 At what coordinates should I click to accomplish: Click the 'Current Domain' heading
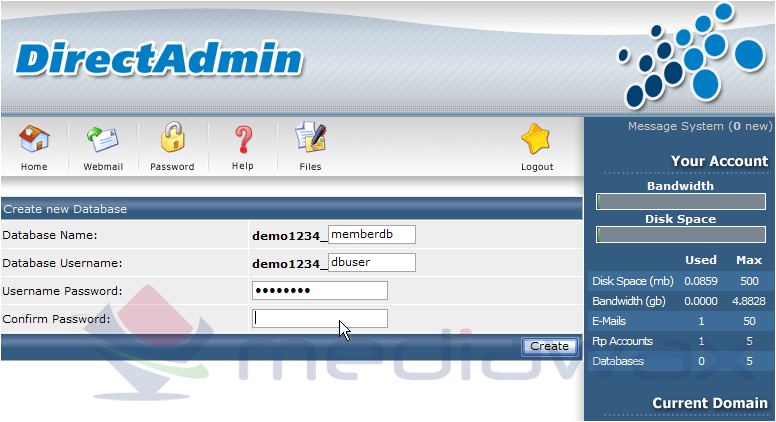pyautogui.click(x=710, y=403)
